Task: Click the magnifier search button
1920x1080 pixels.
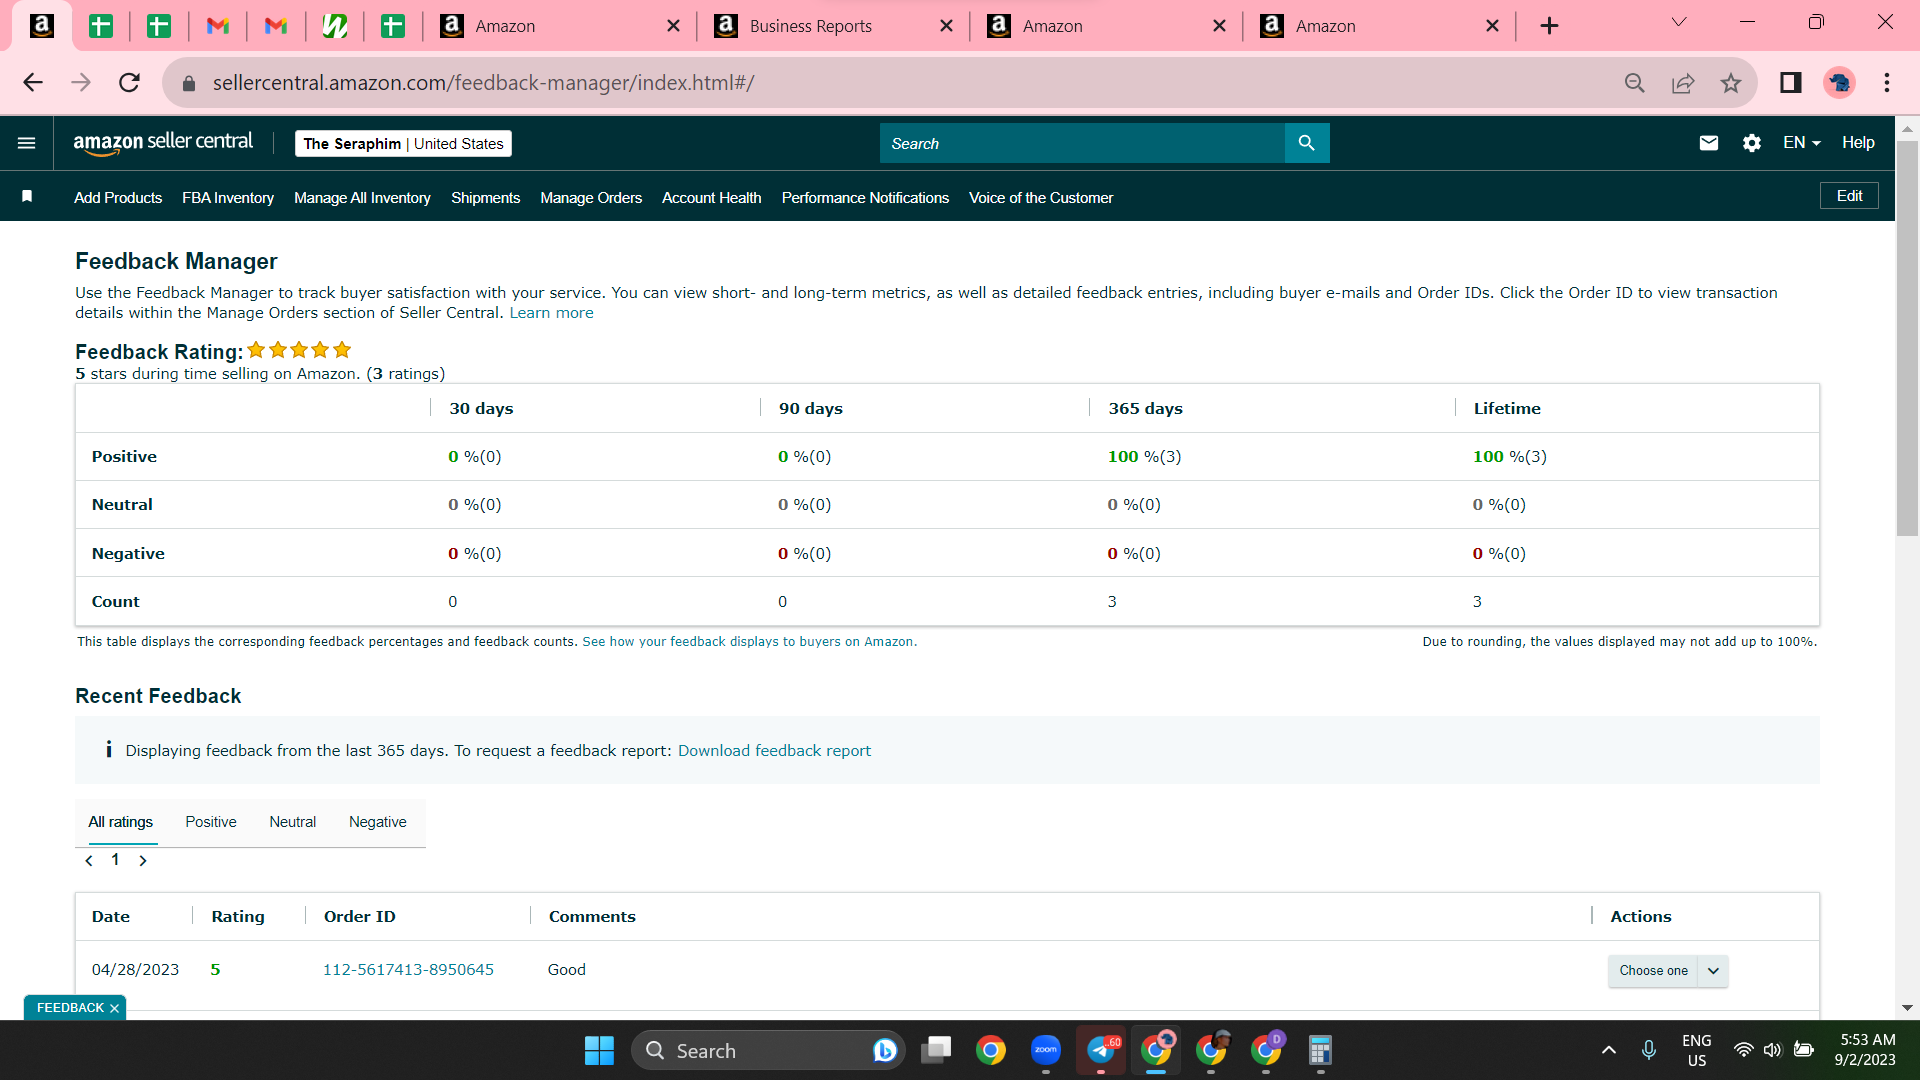Action: point(1307,143)
